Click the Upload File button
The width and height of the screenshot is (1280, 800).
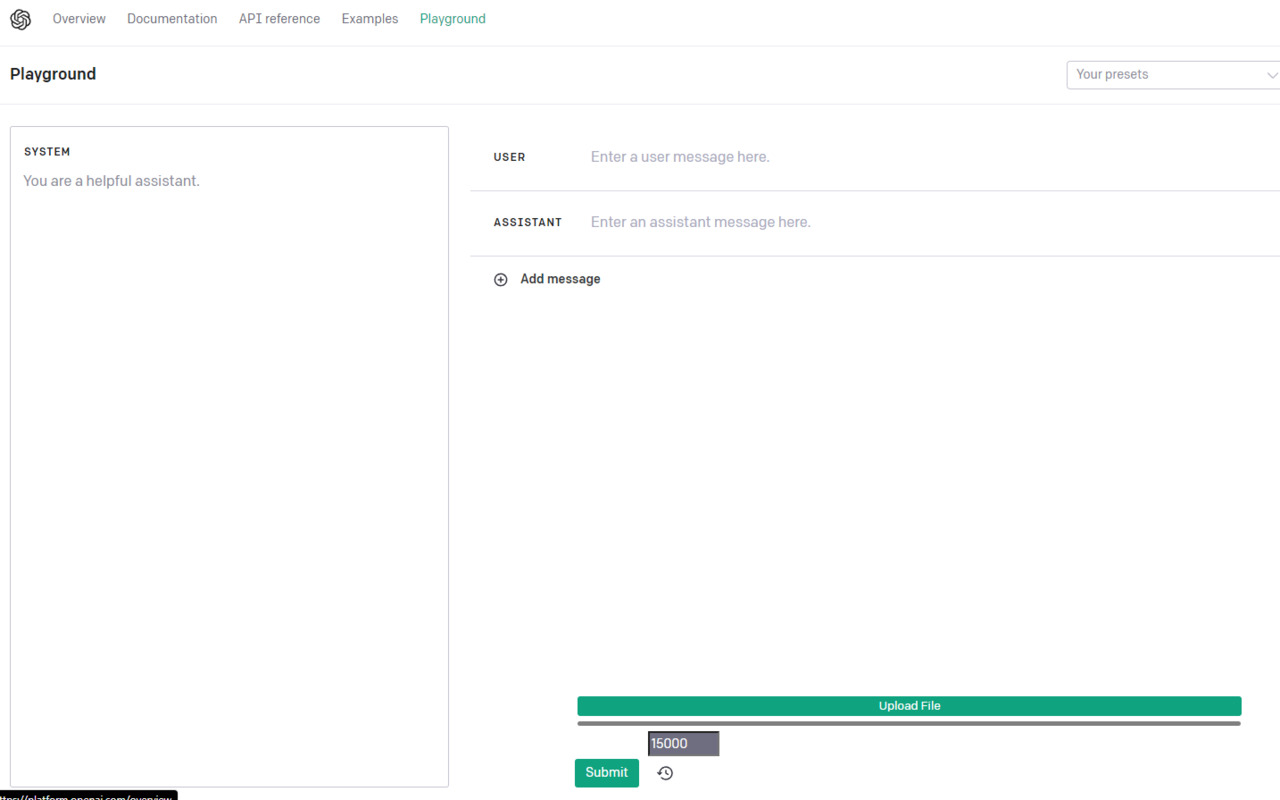click(909, 705)
